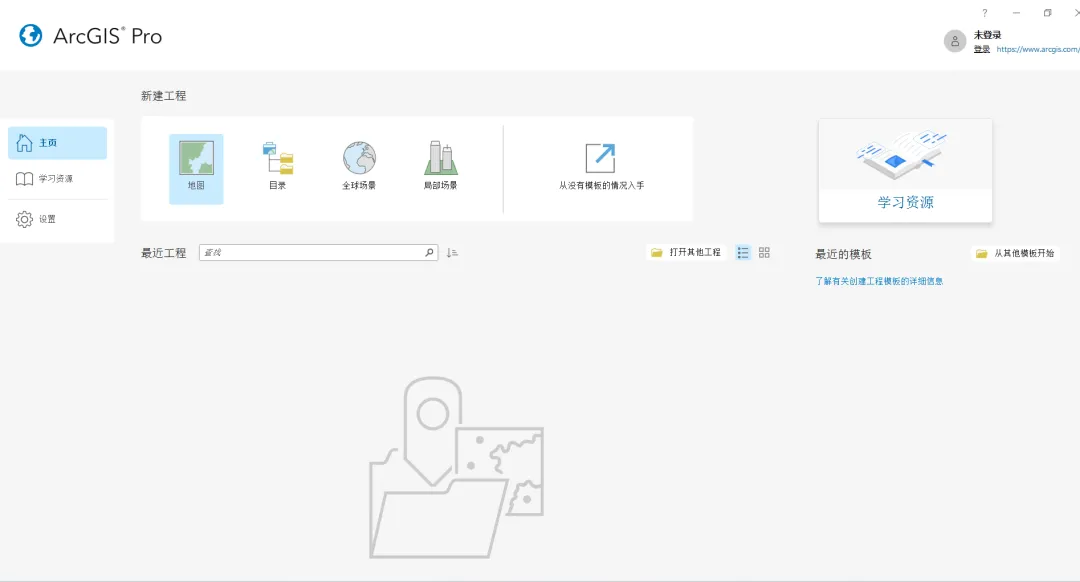Image resolution: width=1080 pixels, height=582 pixels.
Task: Create a new Map (地图) project
Action: [x=196, y=169]
